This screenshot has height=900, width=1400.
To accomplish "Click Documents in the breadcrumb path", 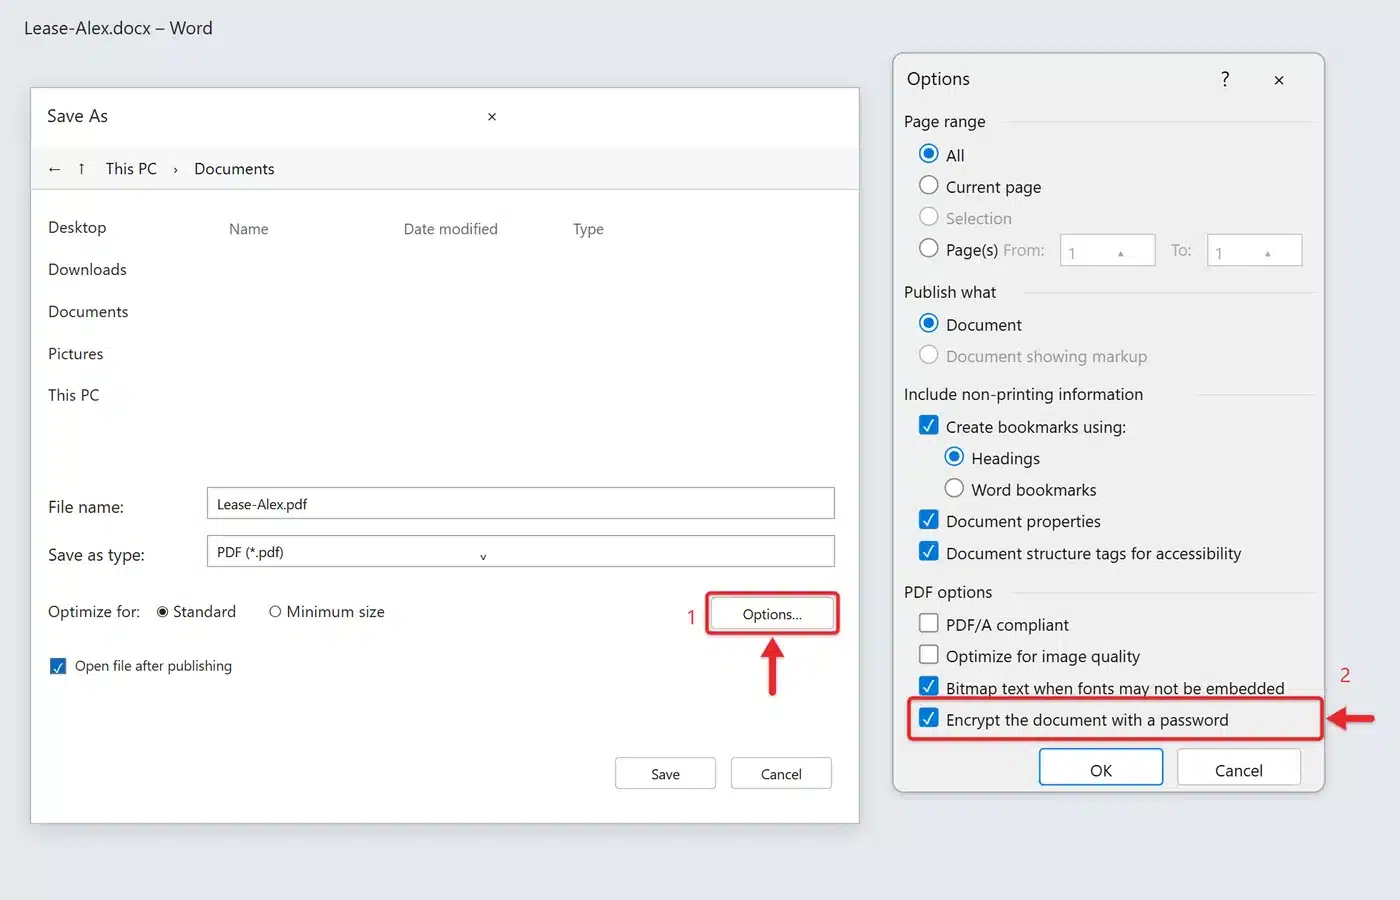I will tap(234, 169).
